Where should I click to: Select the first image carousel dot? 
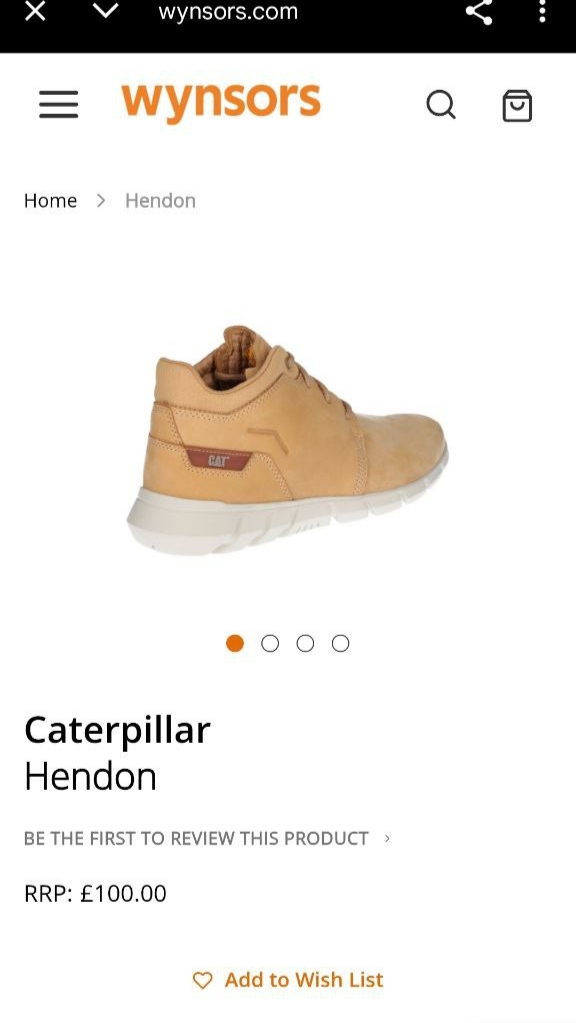point(235,643)
